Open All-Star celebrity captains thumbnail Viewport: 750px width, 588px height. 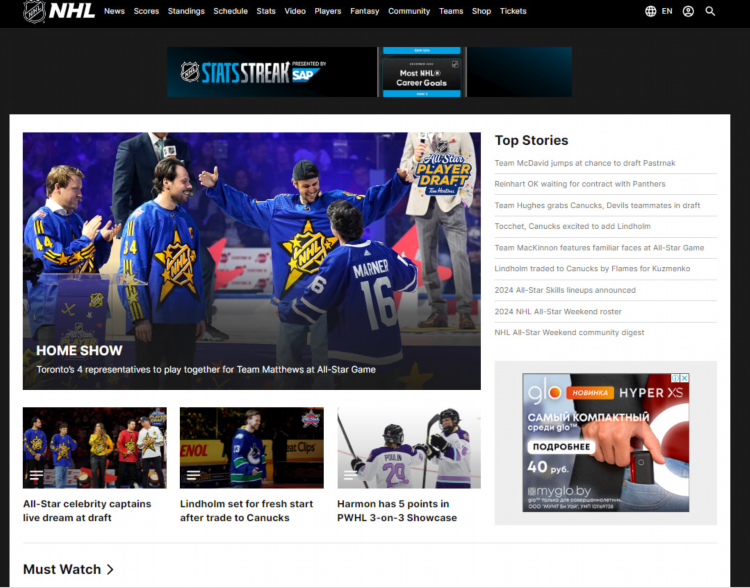click(x=95, y=448)
